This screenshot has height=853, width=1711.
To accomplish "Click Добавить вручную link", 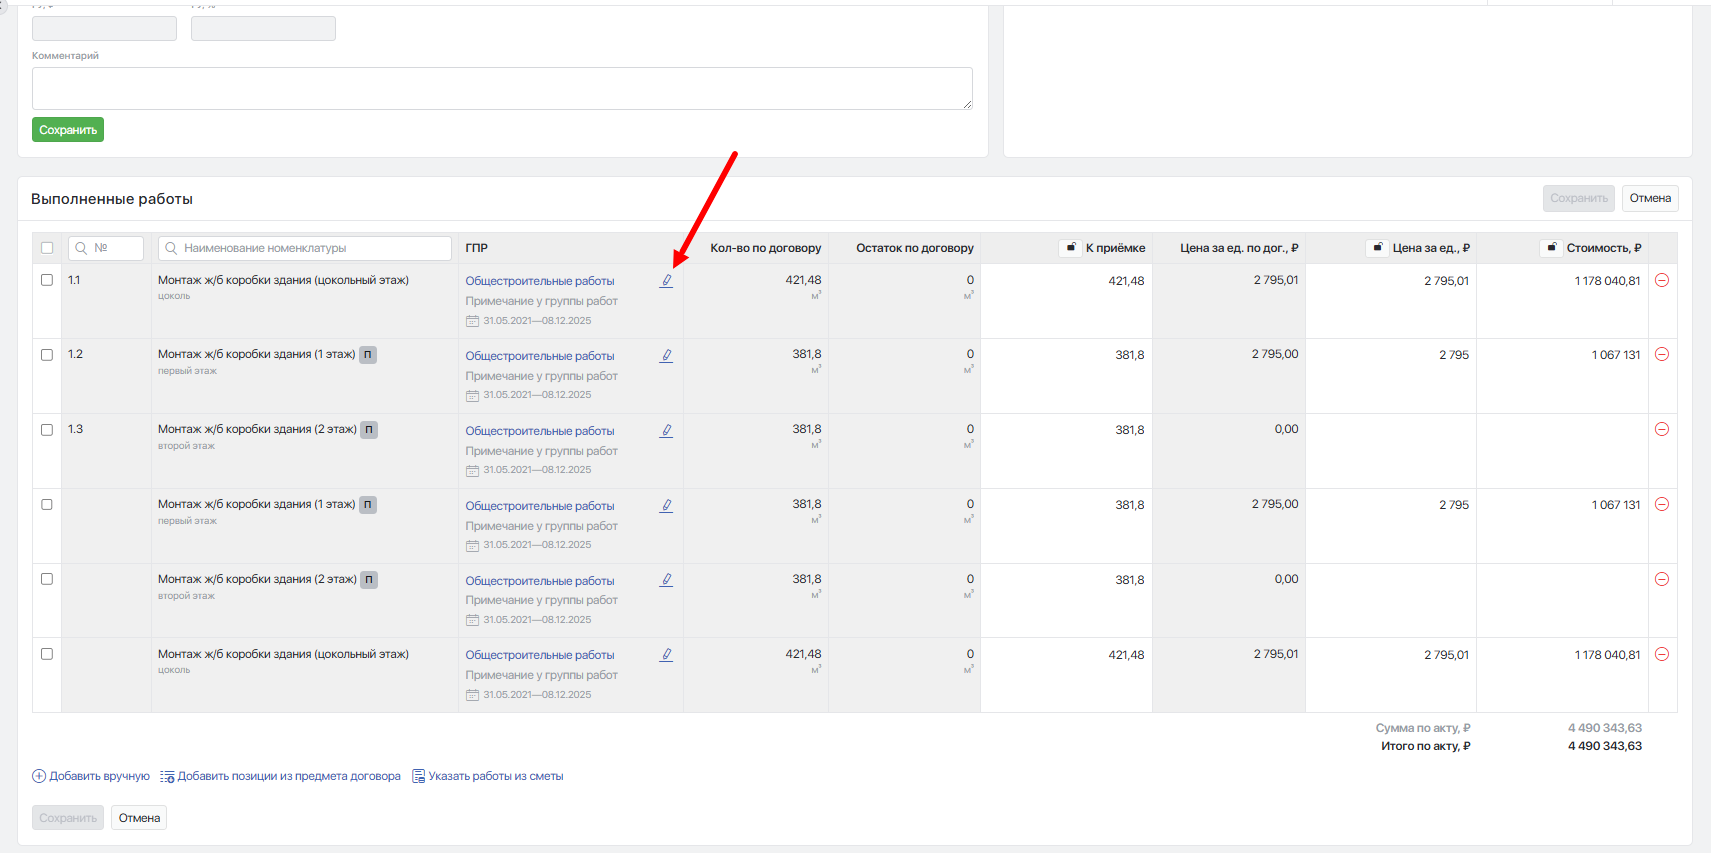I will (91, 776).
